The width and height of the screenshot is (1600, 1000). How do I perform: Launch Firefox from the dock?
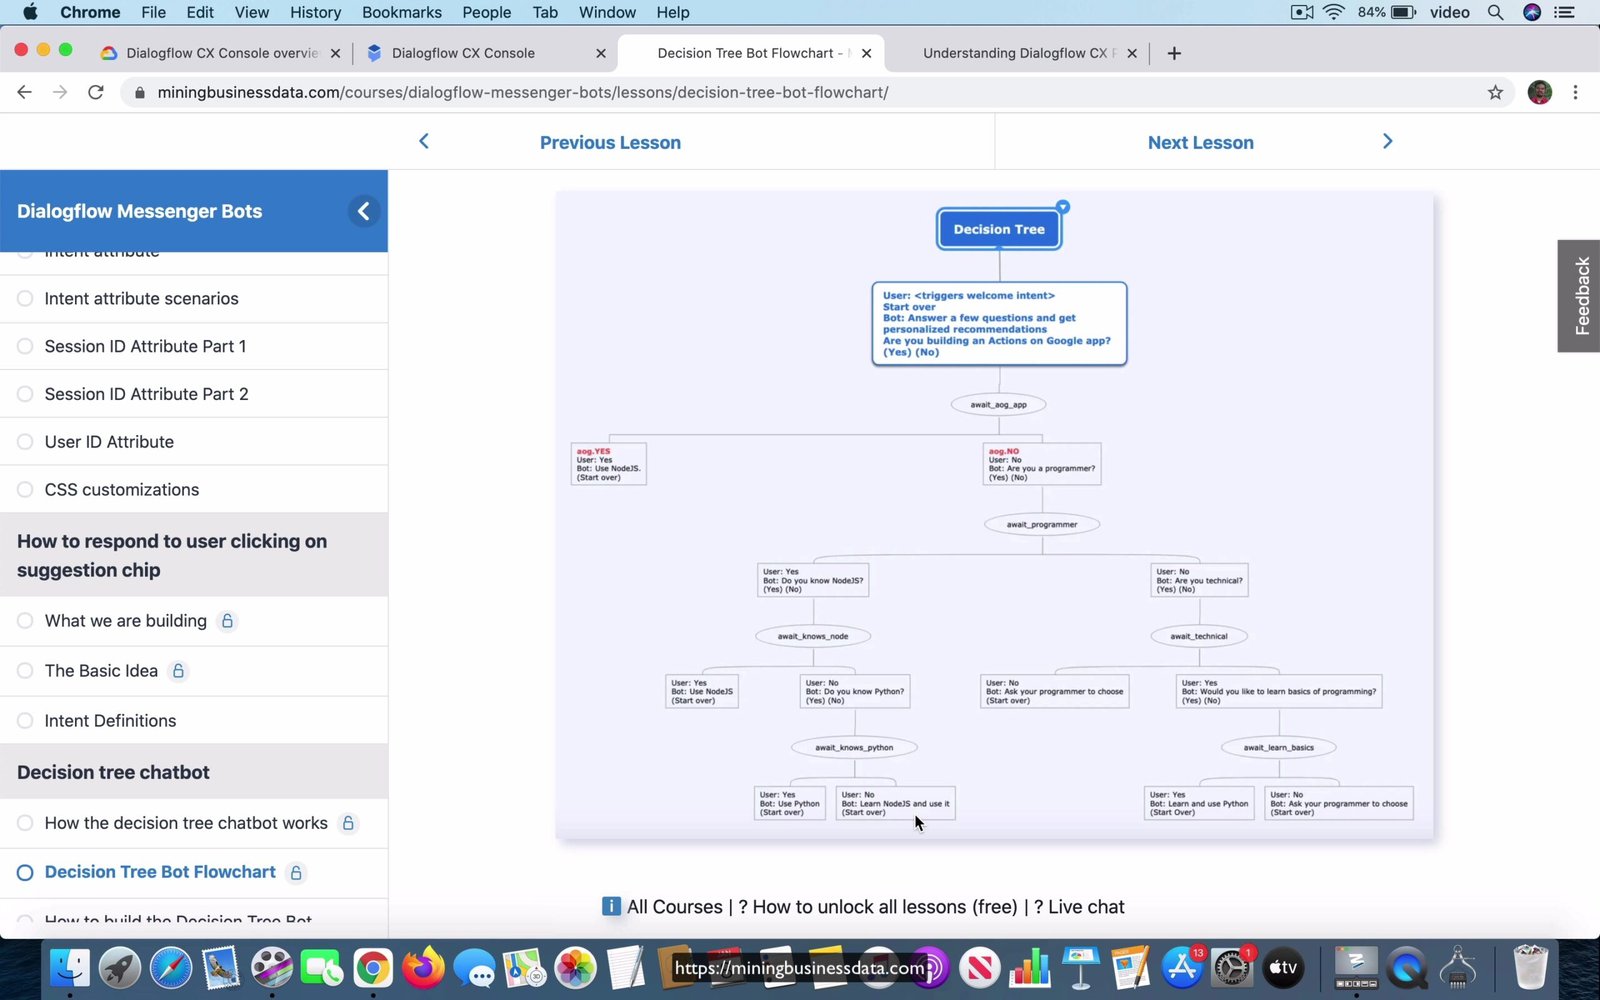point(424,967)
